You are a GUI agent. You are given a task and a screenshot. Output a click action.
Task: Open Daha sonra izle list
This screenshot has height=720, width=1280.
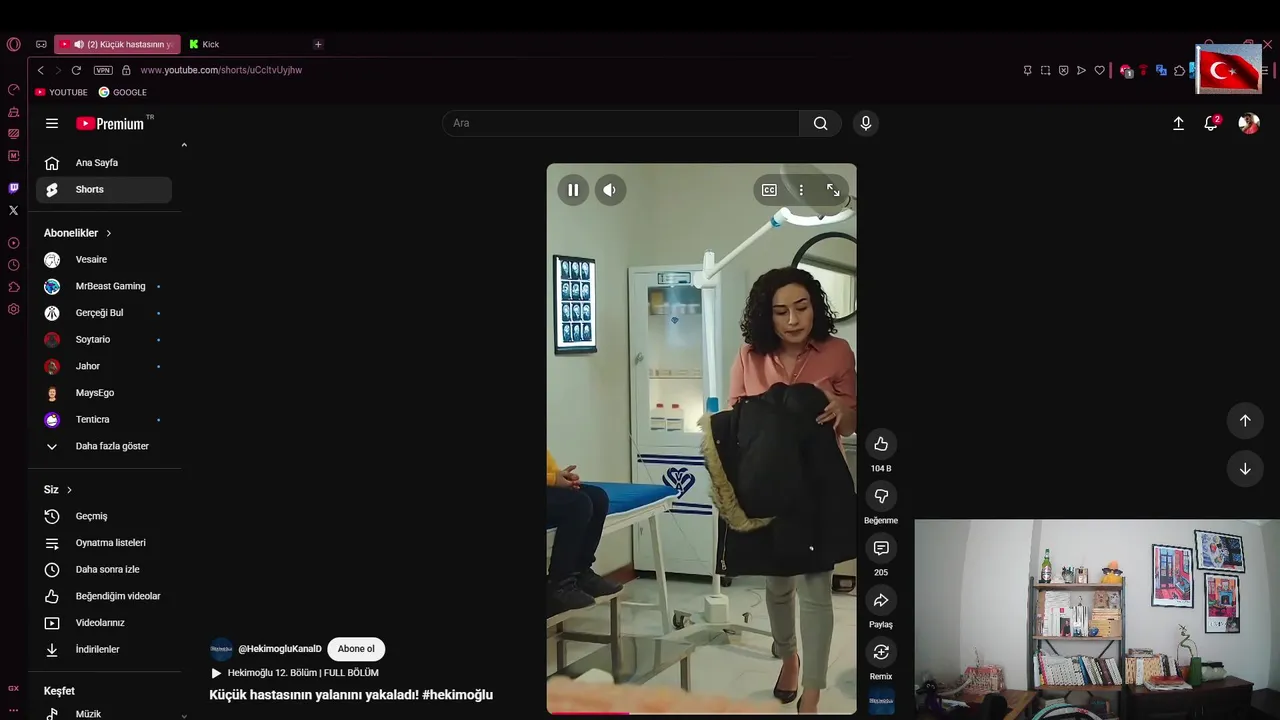tap(104, 569)
